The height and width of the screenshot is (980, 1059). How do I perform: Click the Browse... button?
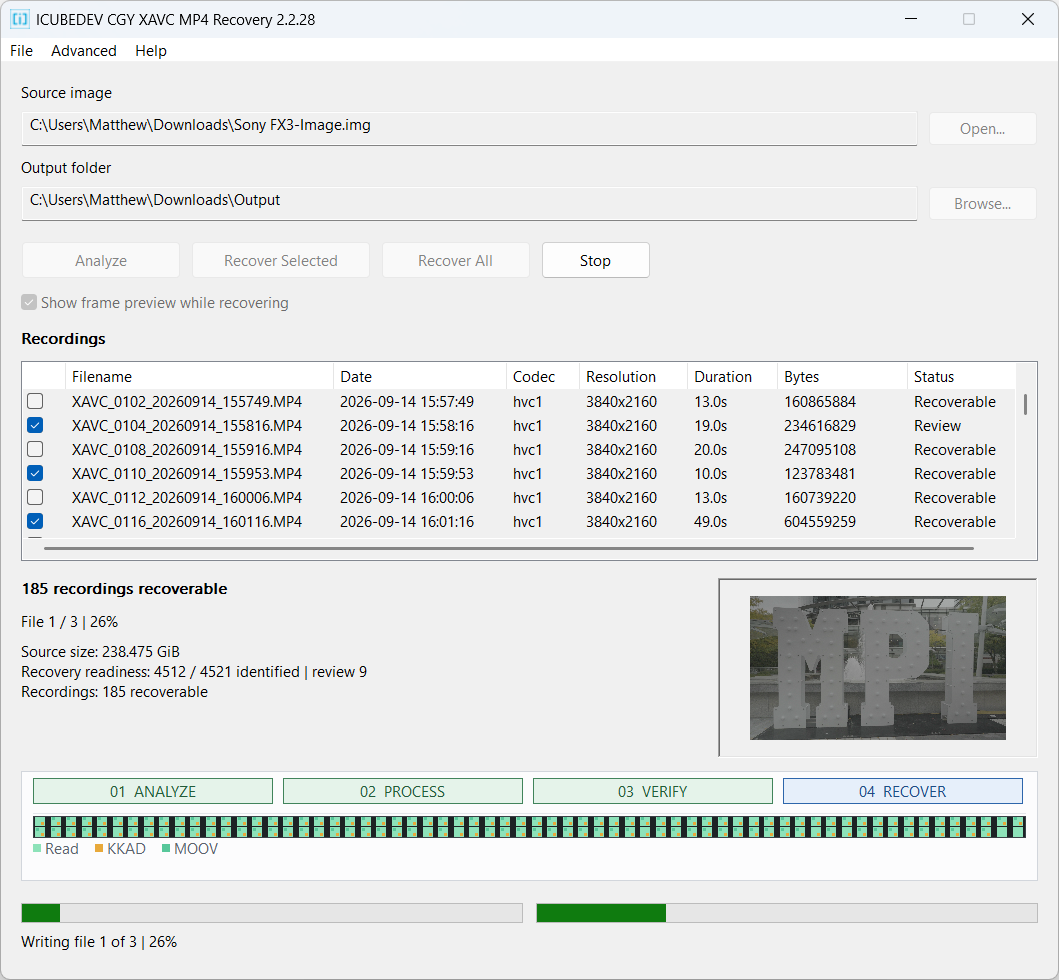pyautogui.click(x=982, y=203)
